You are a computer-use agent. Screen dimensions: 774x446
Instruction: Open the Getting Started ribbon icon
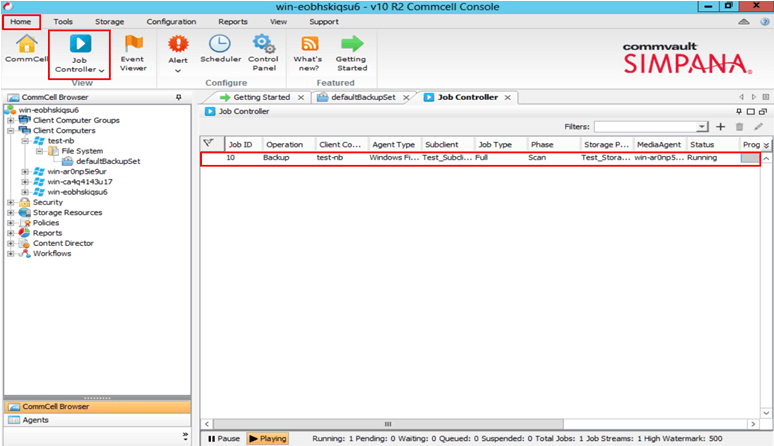click(x=351, y=51)
